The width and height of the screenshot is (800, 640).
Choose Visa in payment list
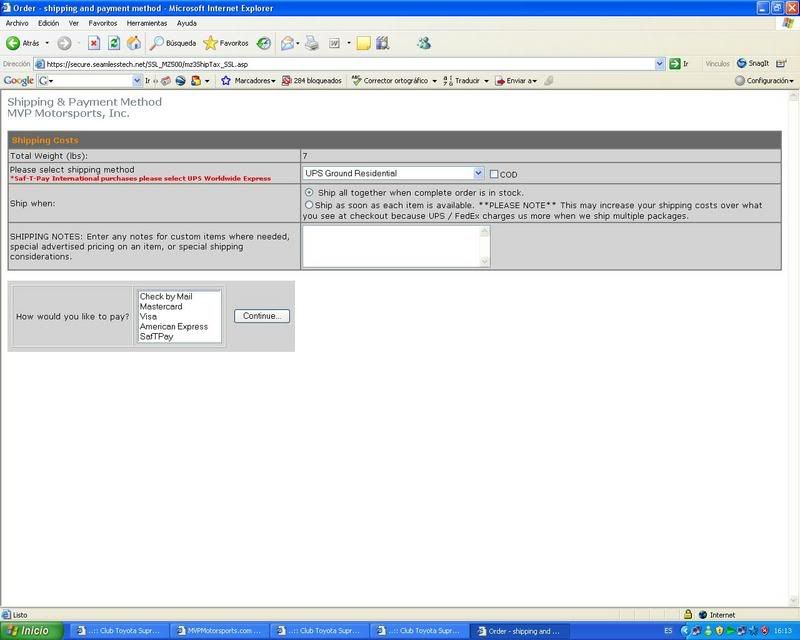tap(148, 316)
